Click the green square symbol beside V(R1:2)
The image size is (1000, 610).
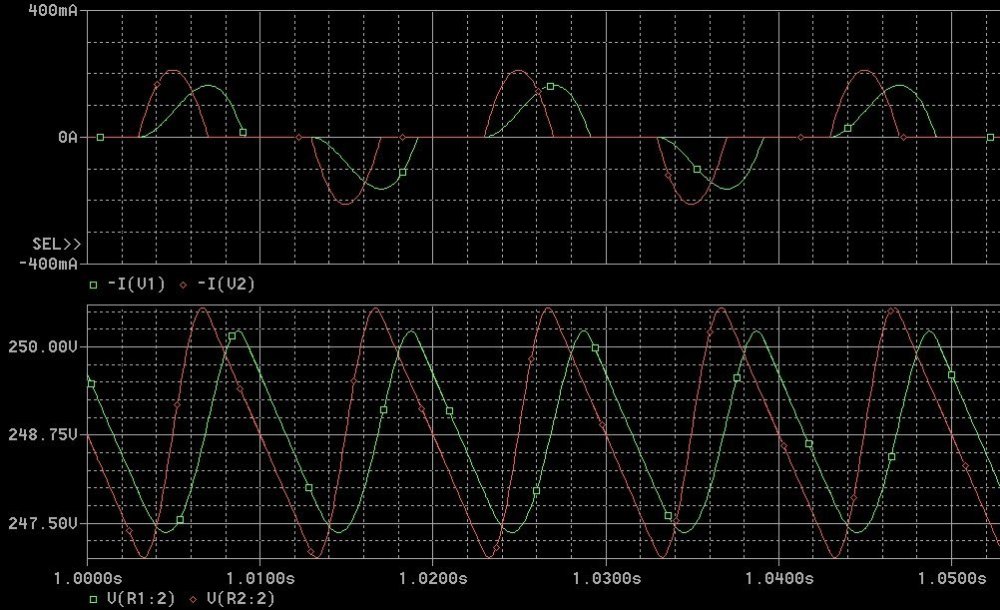(x=94, y=598)
